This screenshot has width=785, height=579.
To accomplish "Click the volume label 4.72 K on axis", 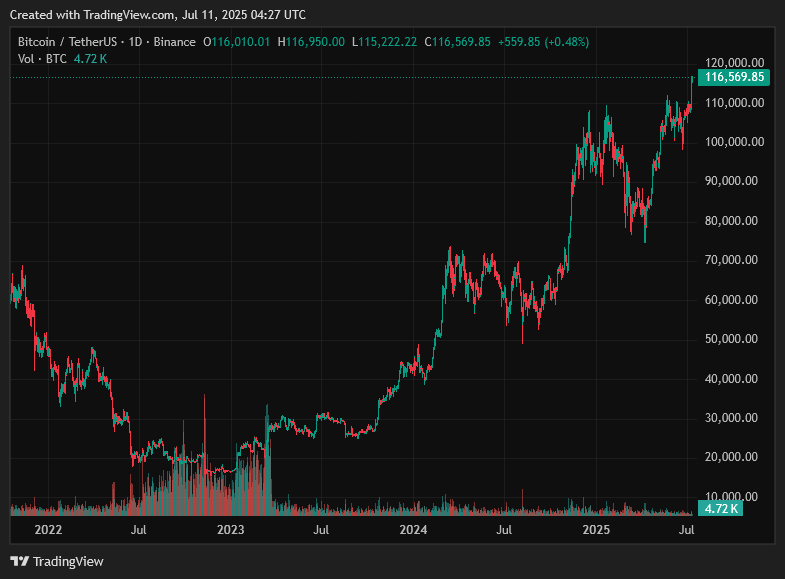I will tap(720, 508).
